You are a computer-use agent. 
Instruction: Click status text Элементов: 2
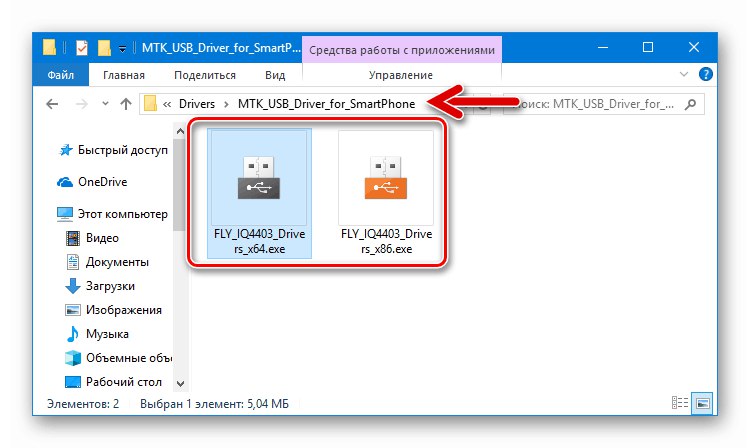pos(83,404)
